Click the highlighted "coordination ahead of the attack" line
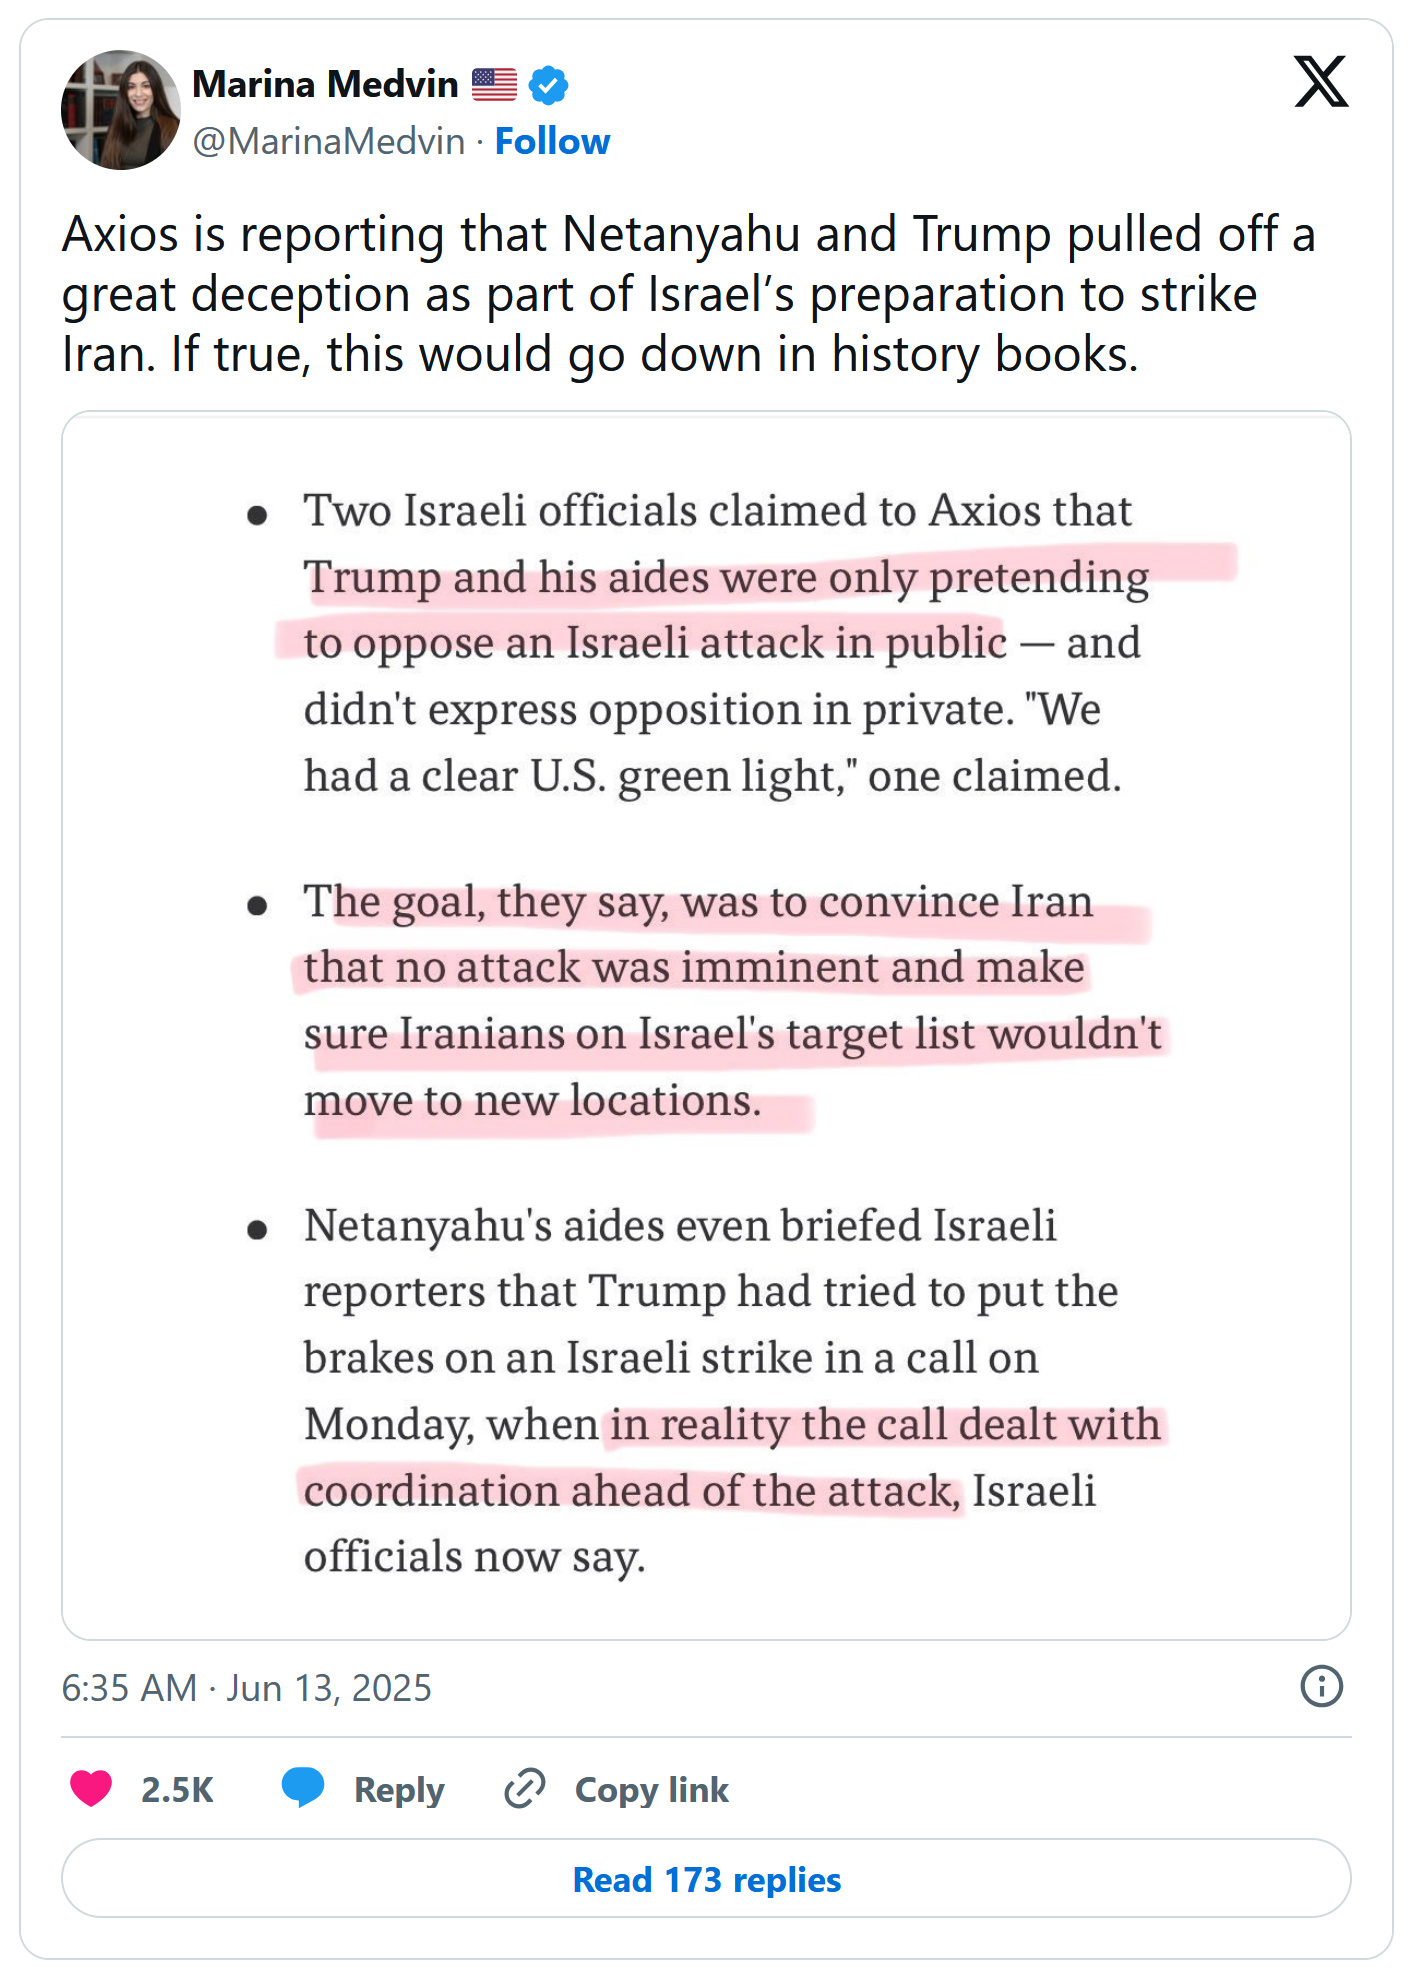The height and width of the screenshot is (1984, 1422). pyautogui.click(x=632, y=1491)
